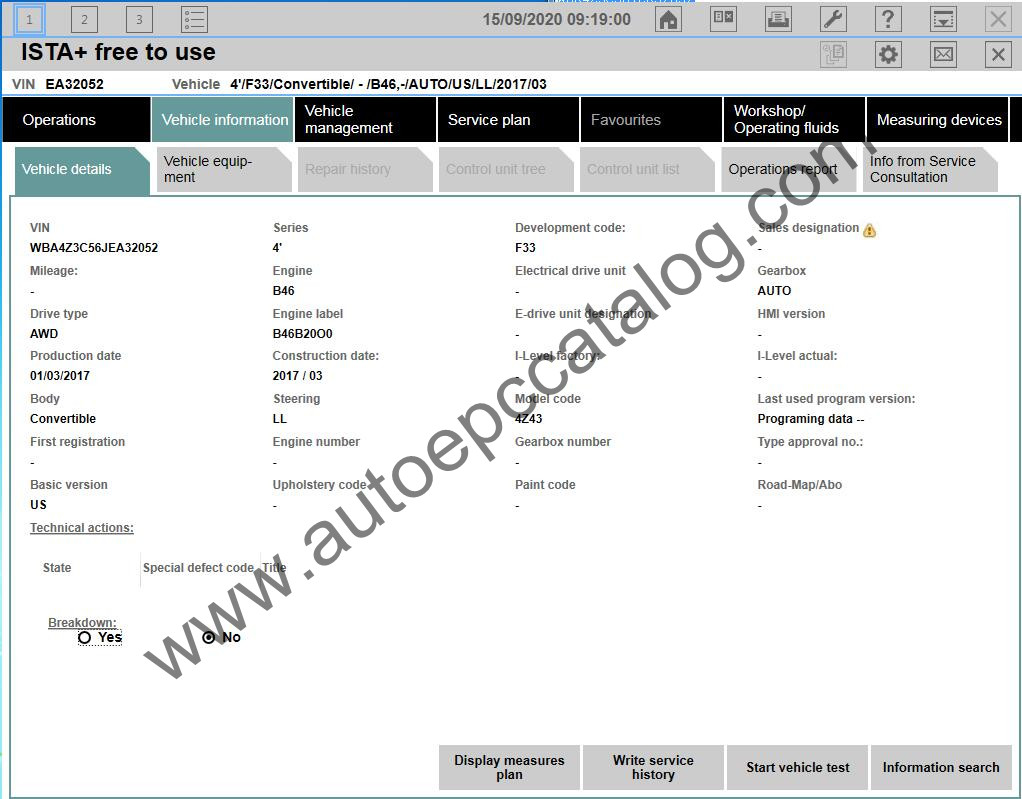The height and width of the screenshot is (799, 1022).
Task: Open help with the question mark icon
Action: click(887, 19)
